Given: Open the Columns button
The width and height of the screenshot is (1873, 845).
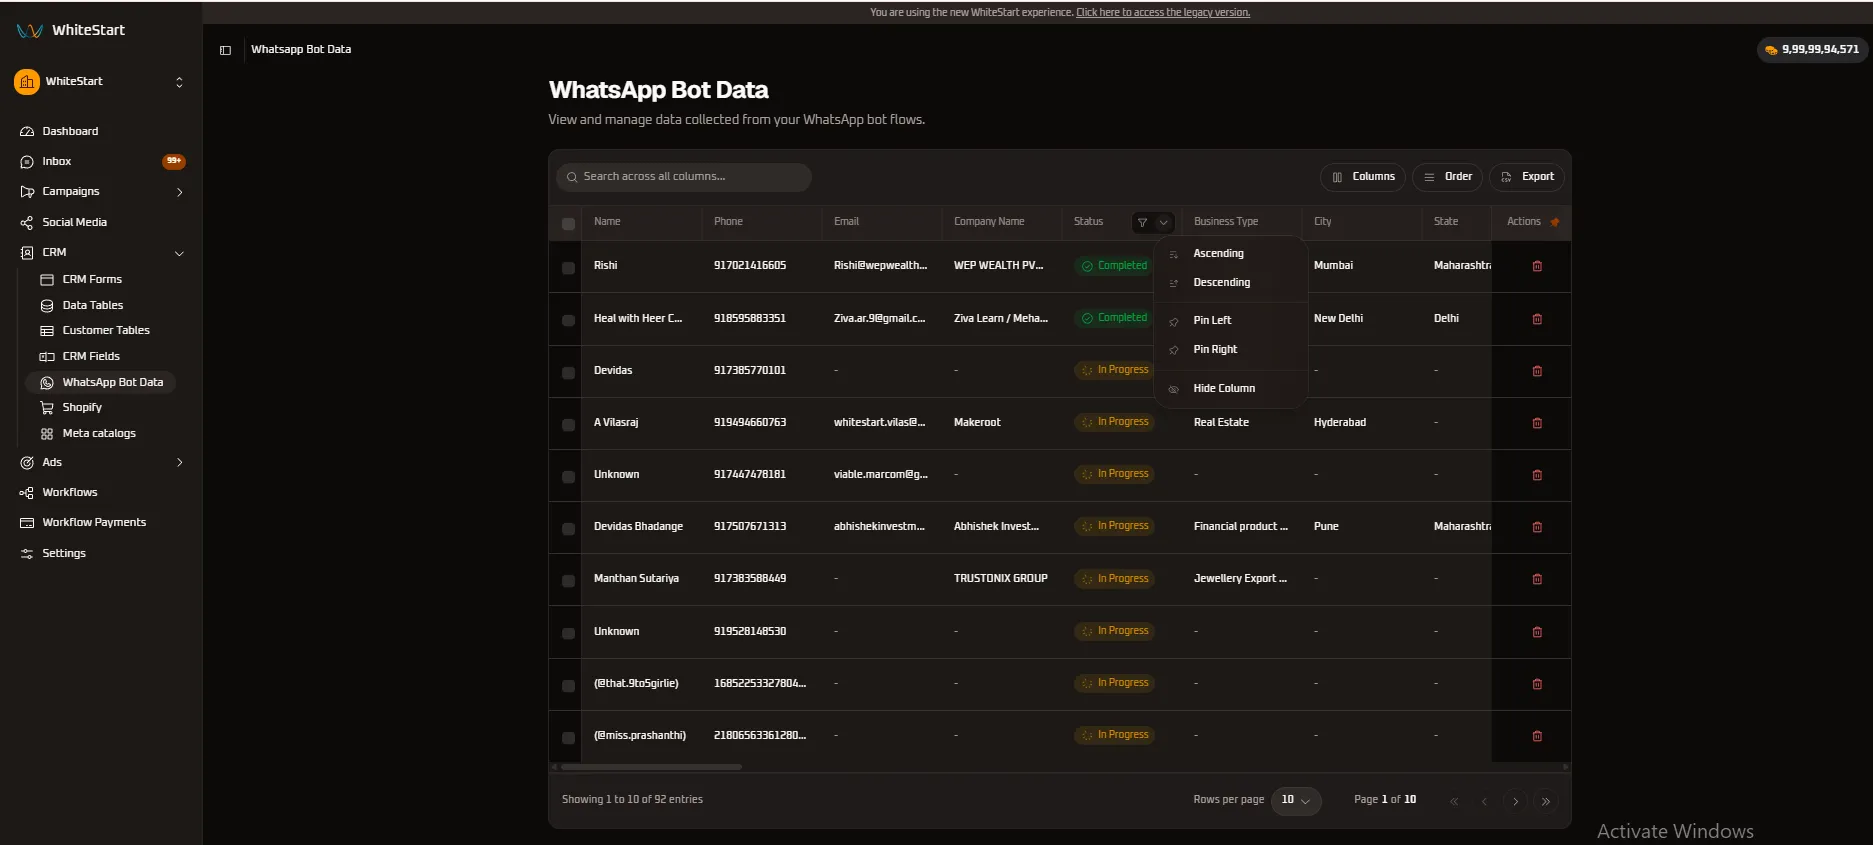Looking at the screenshot, I should pyautogui.click(x=1363, y=177).
